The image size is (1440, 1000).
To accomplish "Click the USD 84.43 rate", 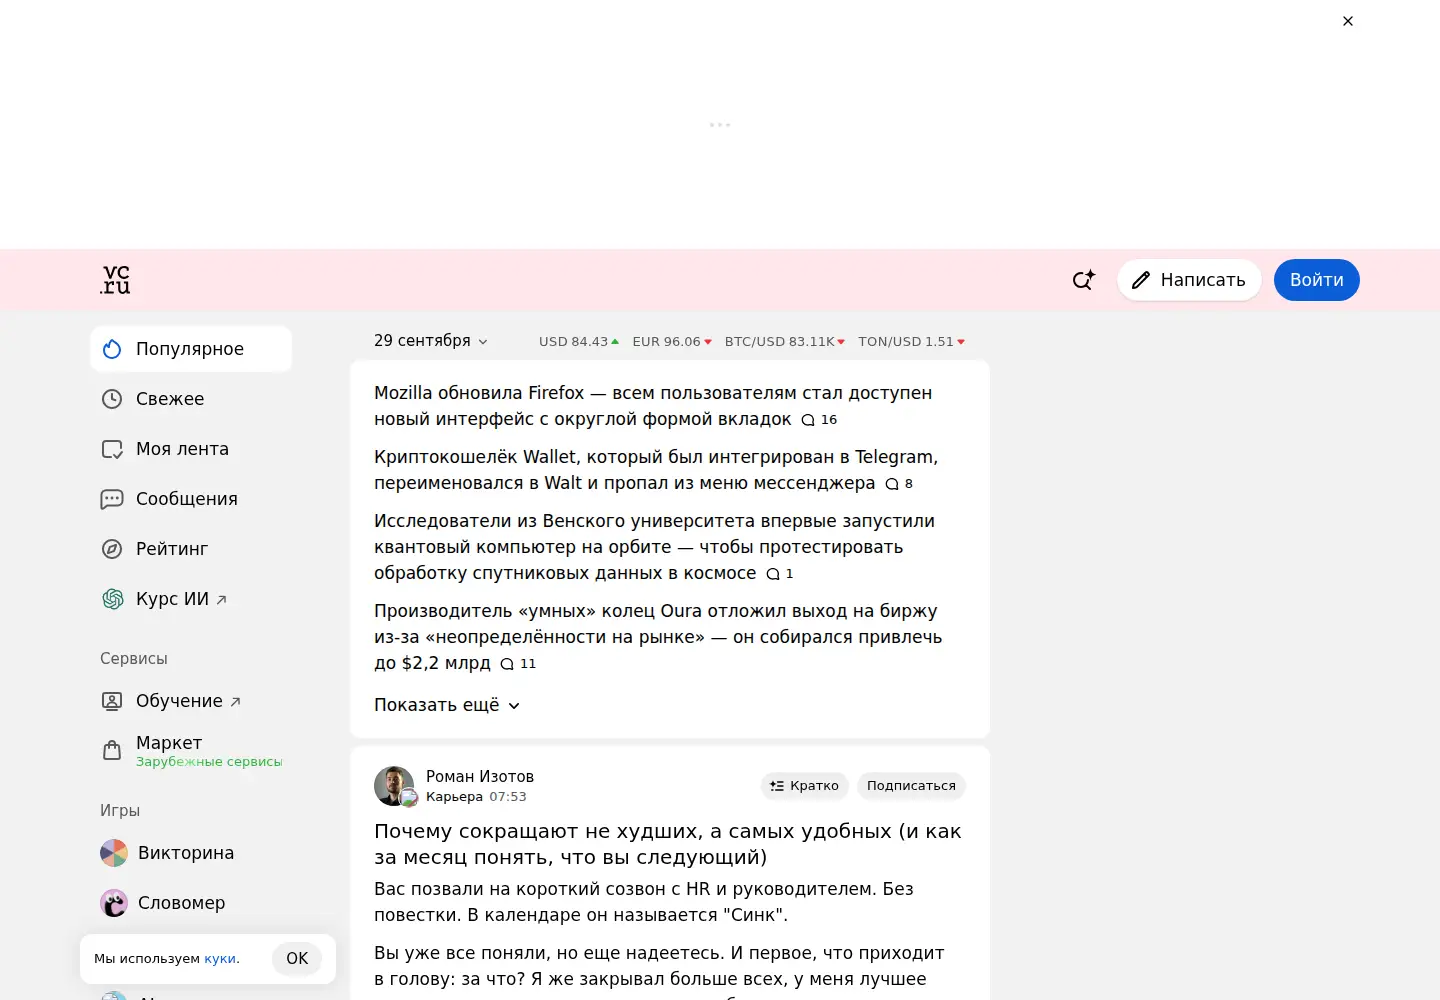I will tap(579, 342).
